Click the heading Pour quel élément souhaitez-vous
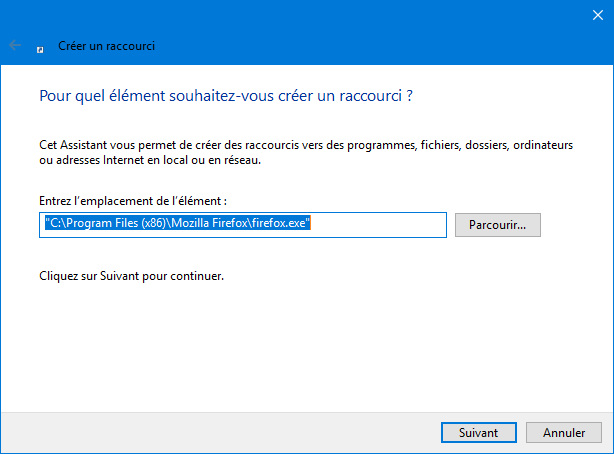 coord(226,96)
